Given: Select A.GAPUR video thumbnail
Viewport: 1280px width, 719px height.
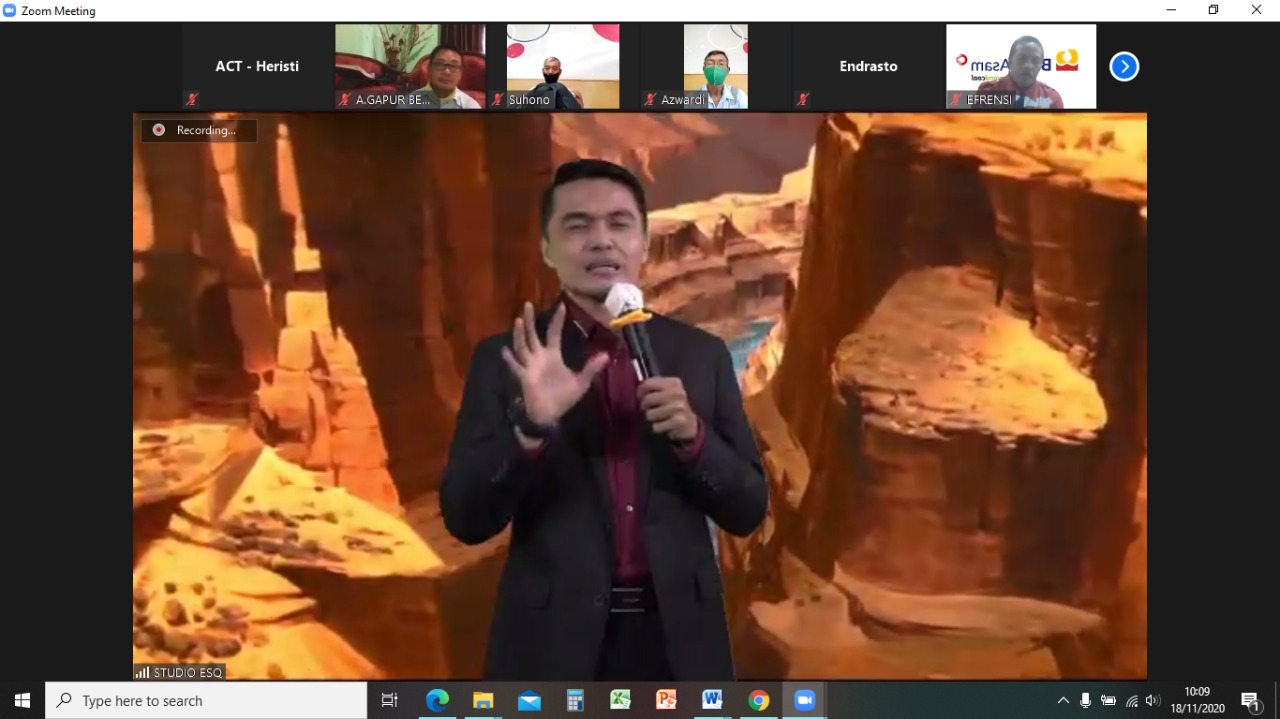Looking at the screenshot, I should click(x=410, y=66).
